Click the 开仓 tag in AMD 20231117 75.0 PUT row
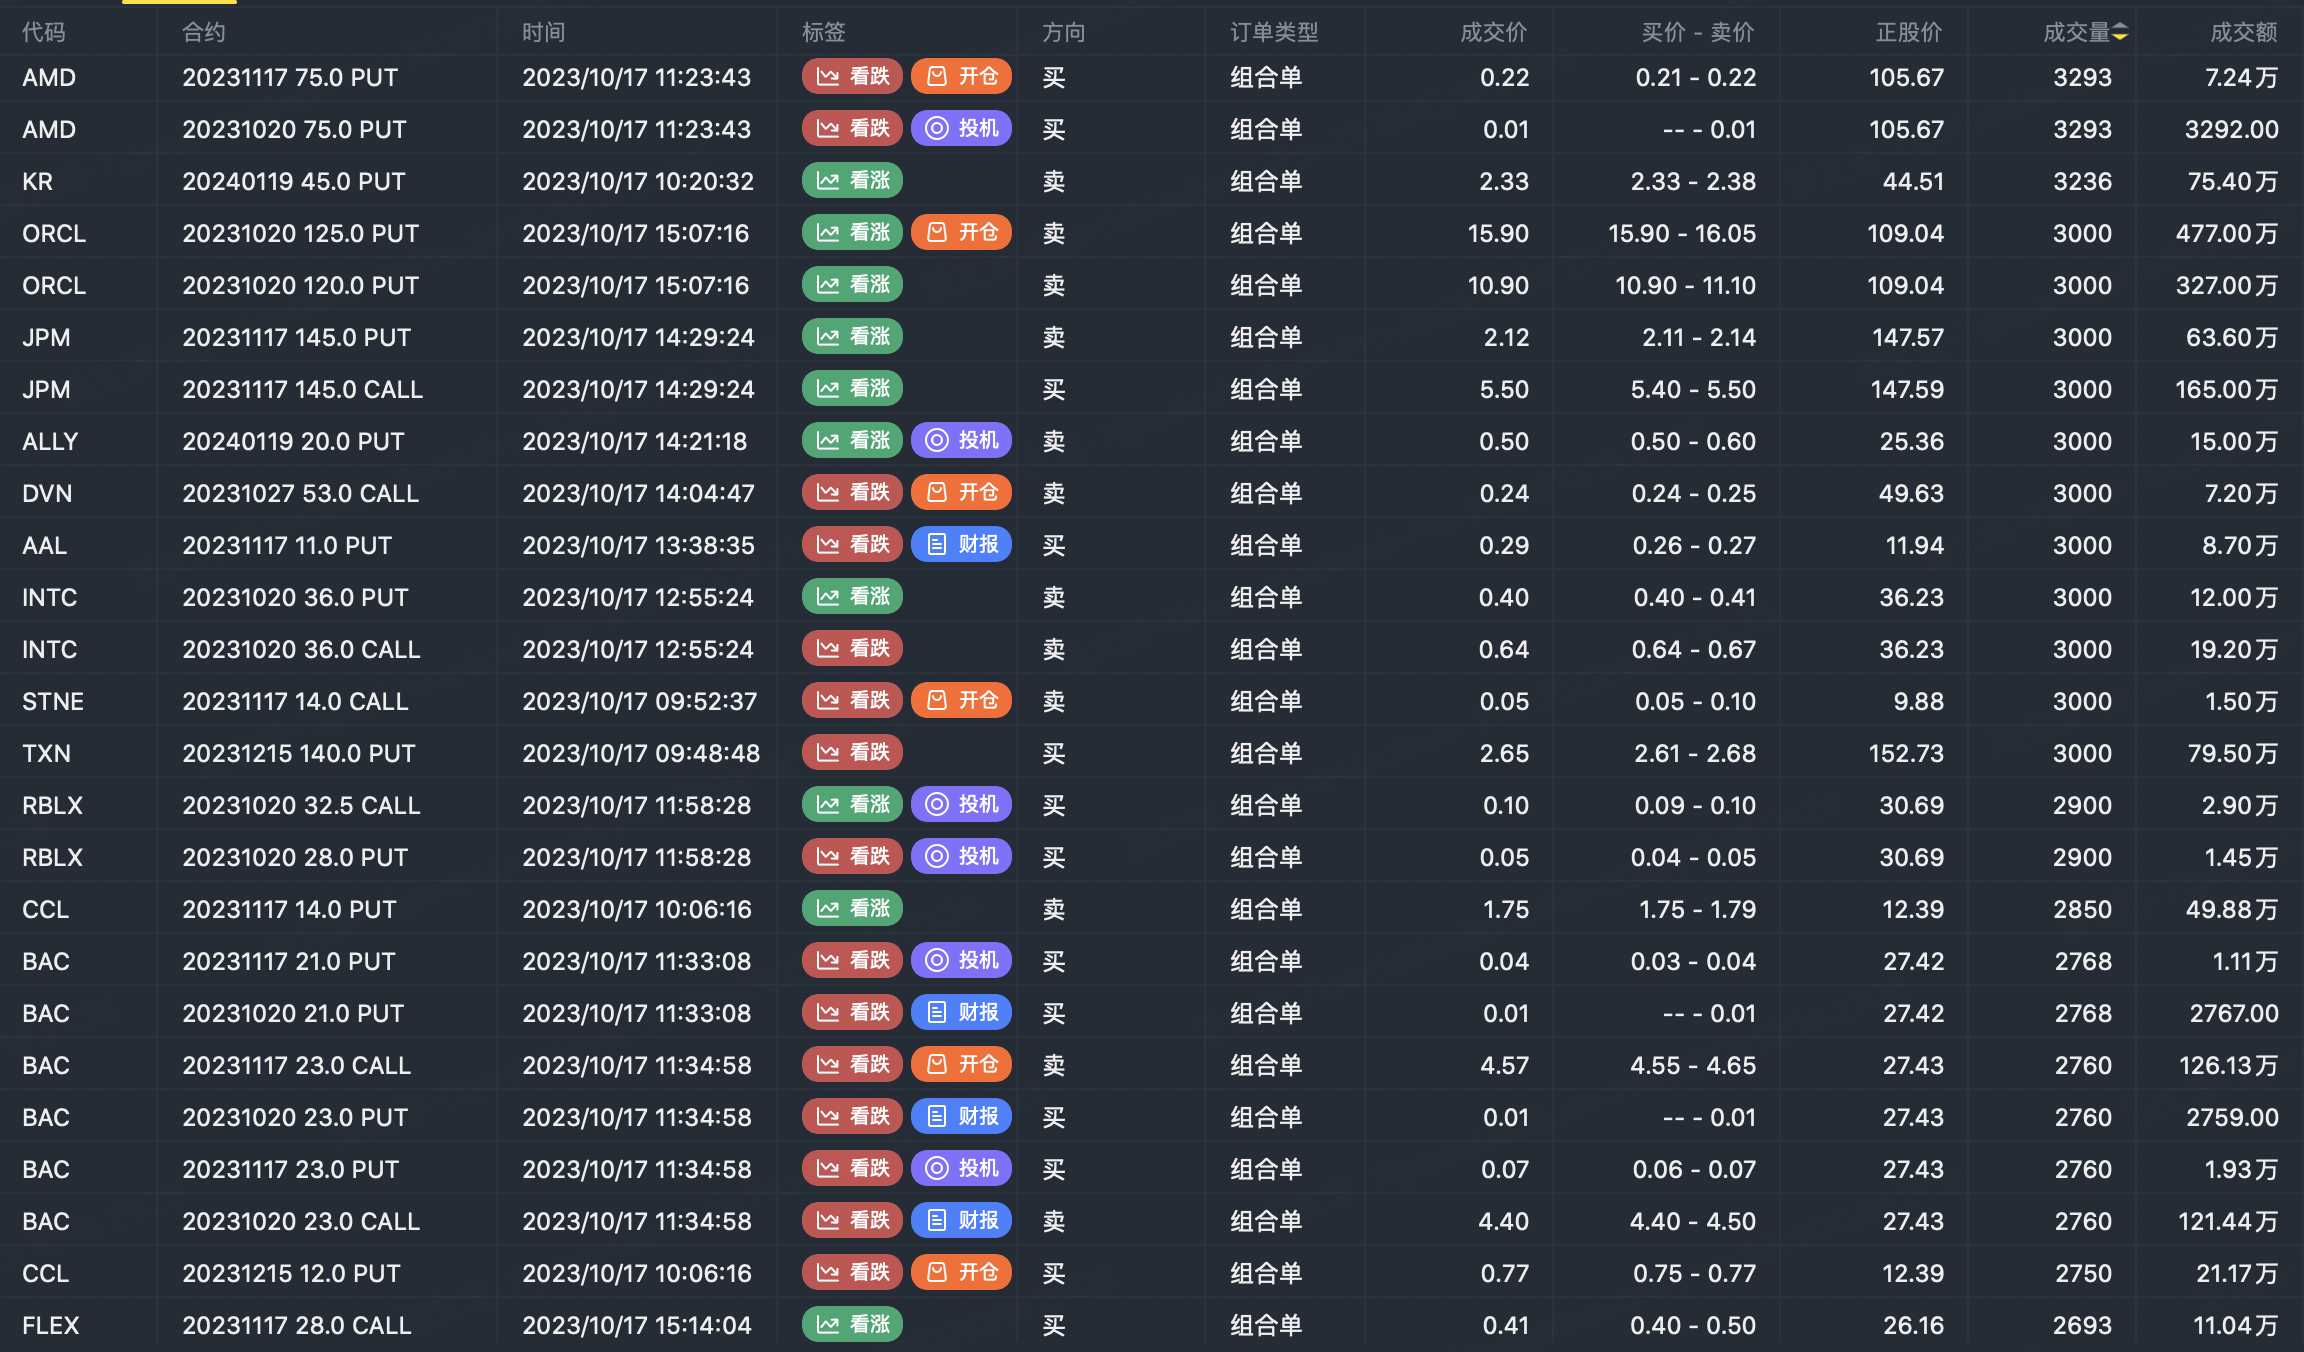 pyautogui.click(x=962, y=77)
